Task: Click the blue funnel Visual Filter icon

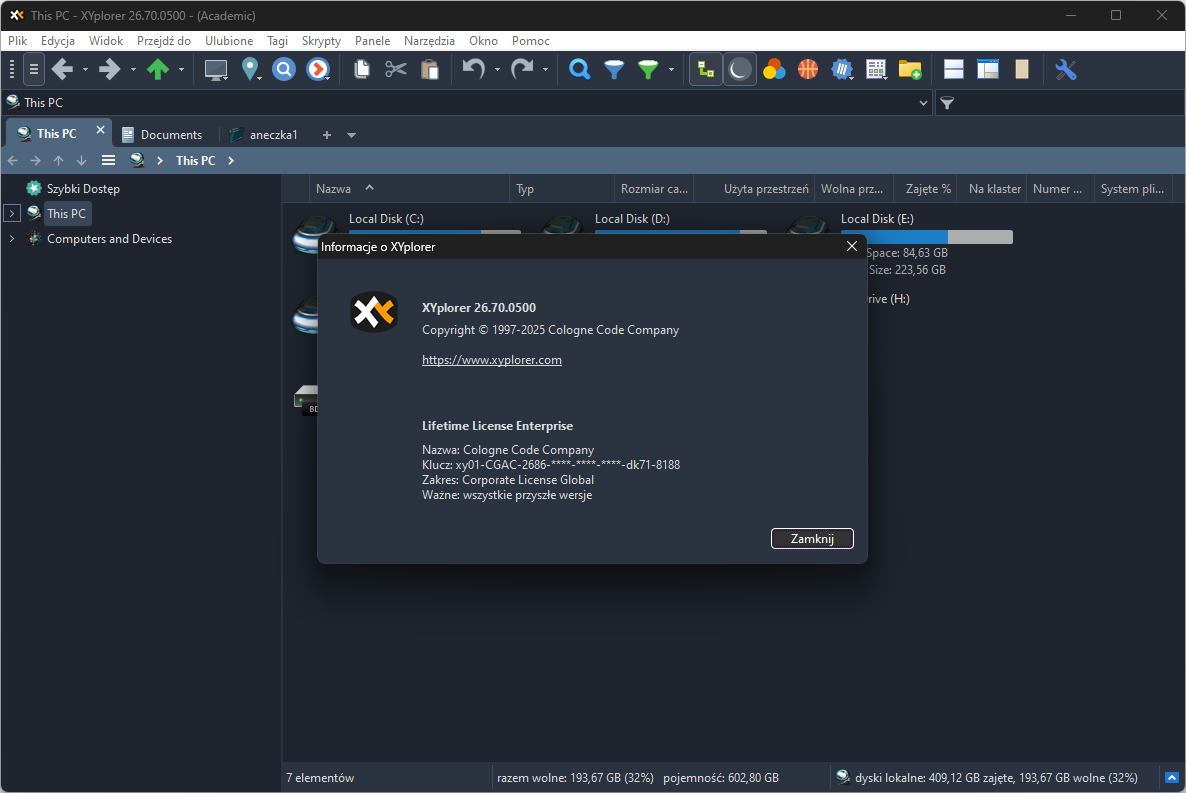Action: pos(614,70)
